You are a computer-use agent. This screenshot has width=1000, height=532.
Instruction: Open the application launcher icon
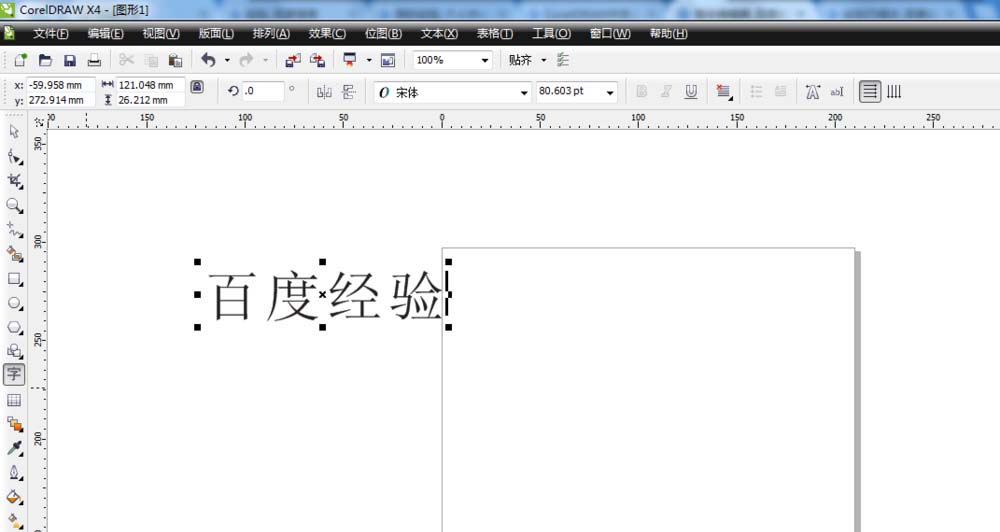tap(350, 60)
